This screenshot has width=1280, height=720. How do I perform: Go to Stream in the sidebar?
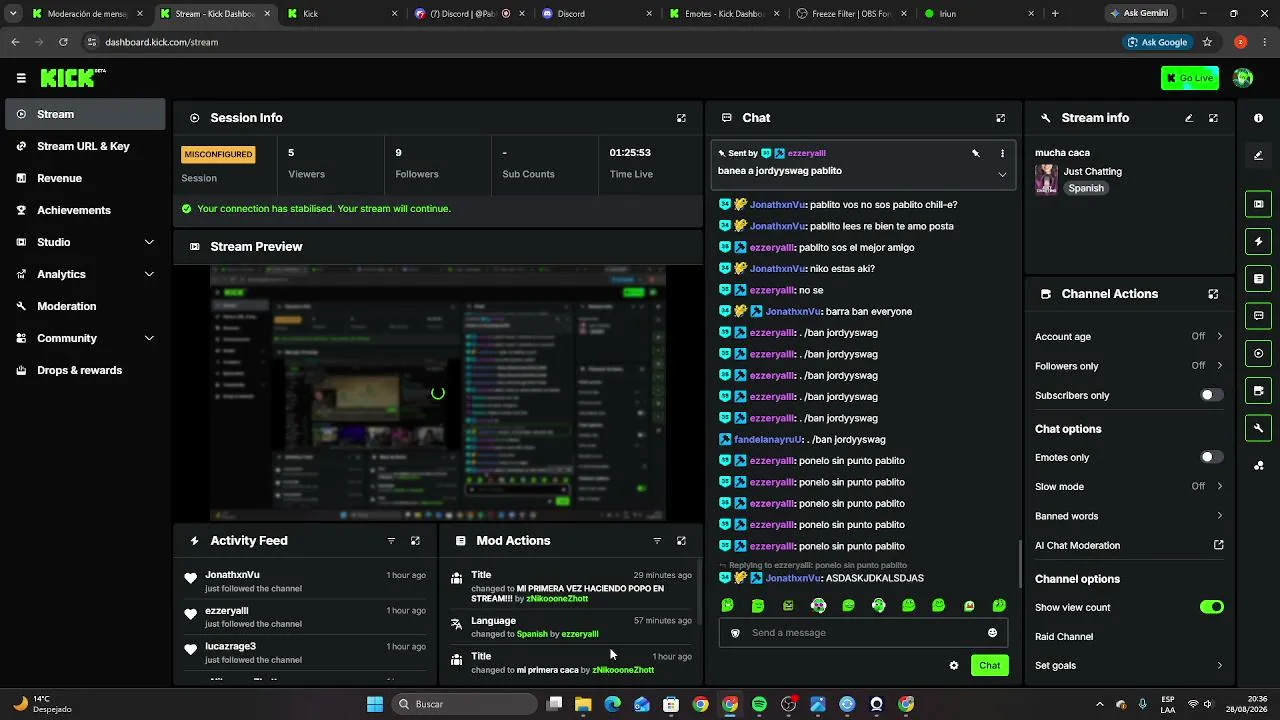85,114
